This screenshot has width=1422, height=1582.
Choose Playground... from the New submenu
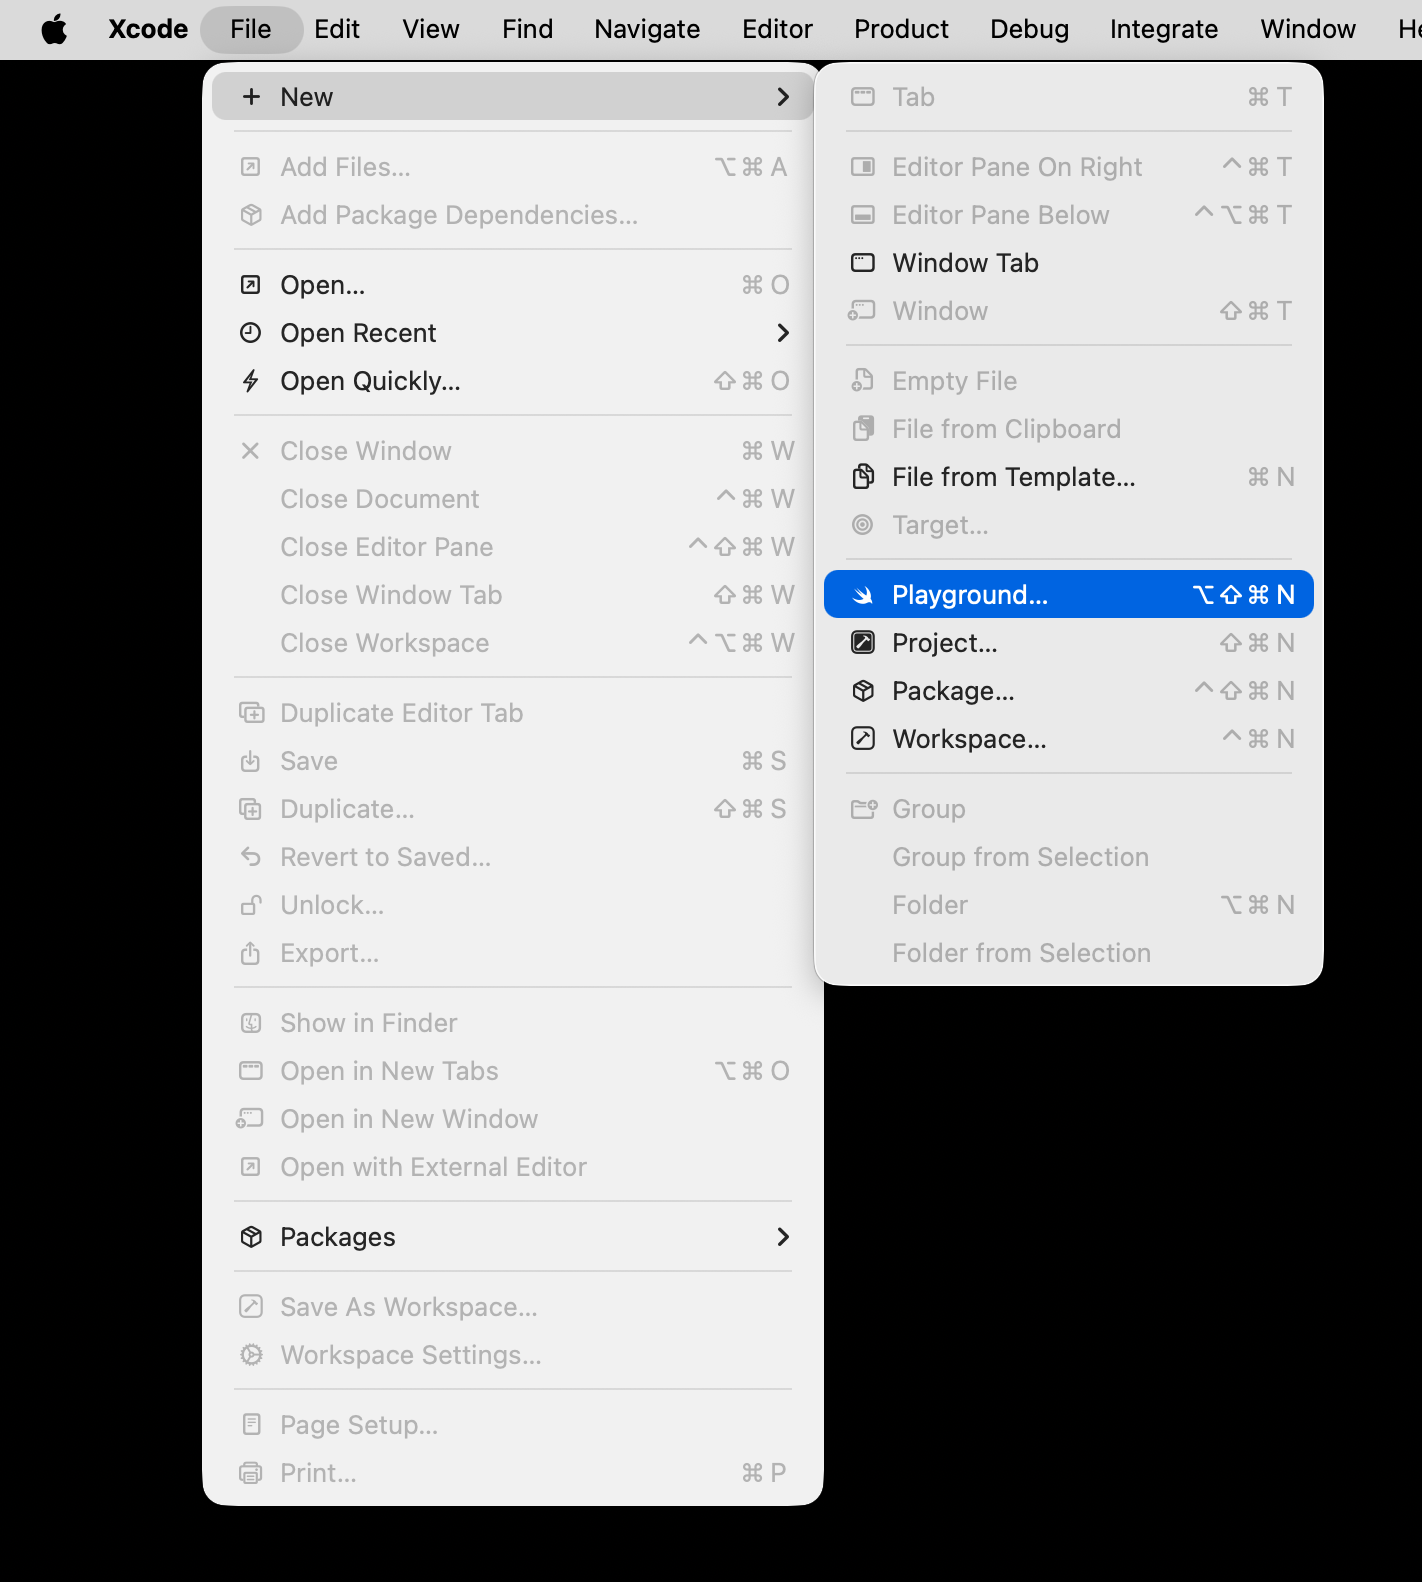tap(969, 595)
